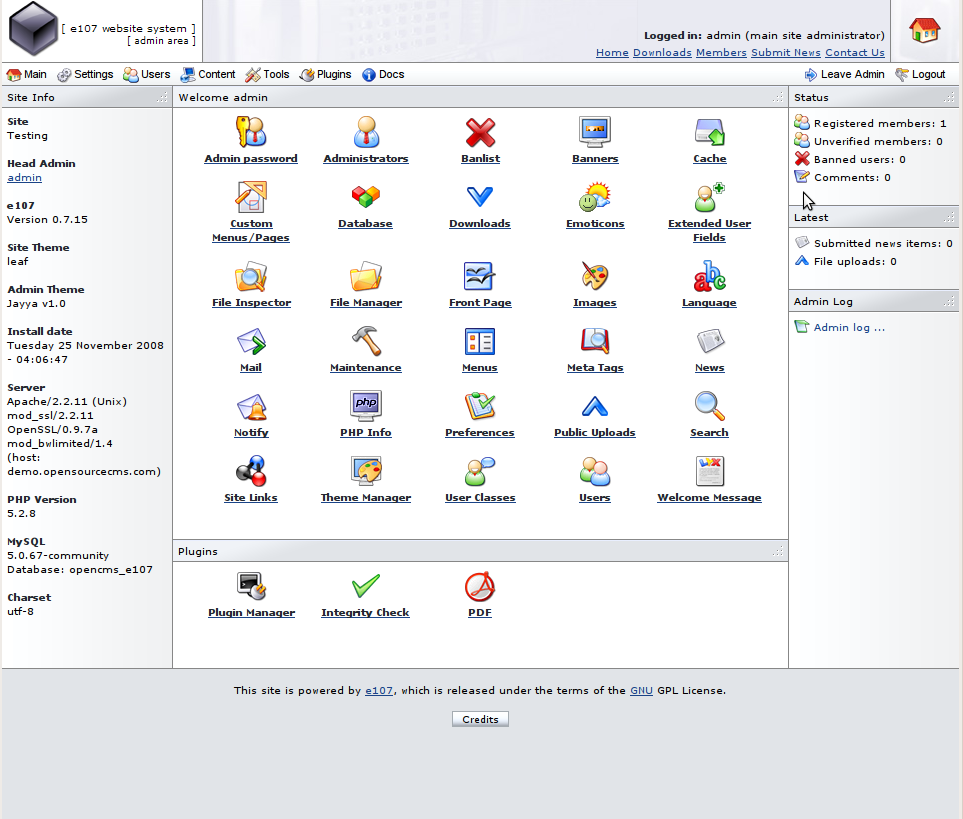Open the admin head admin link

[25, 177]
